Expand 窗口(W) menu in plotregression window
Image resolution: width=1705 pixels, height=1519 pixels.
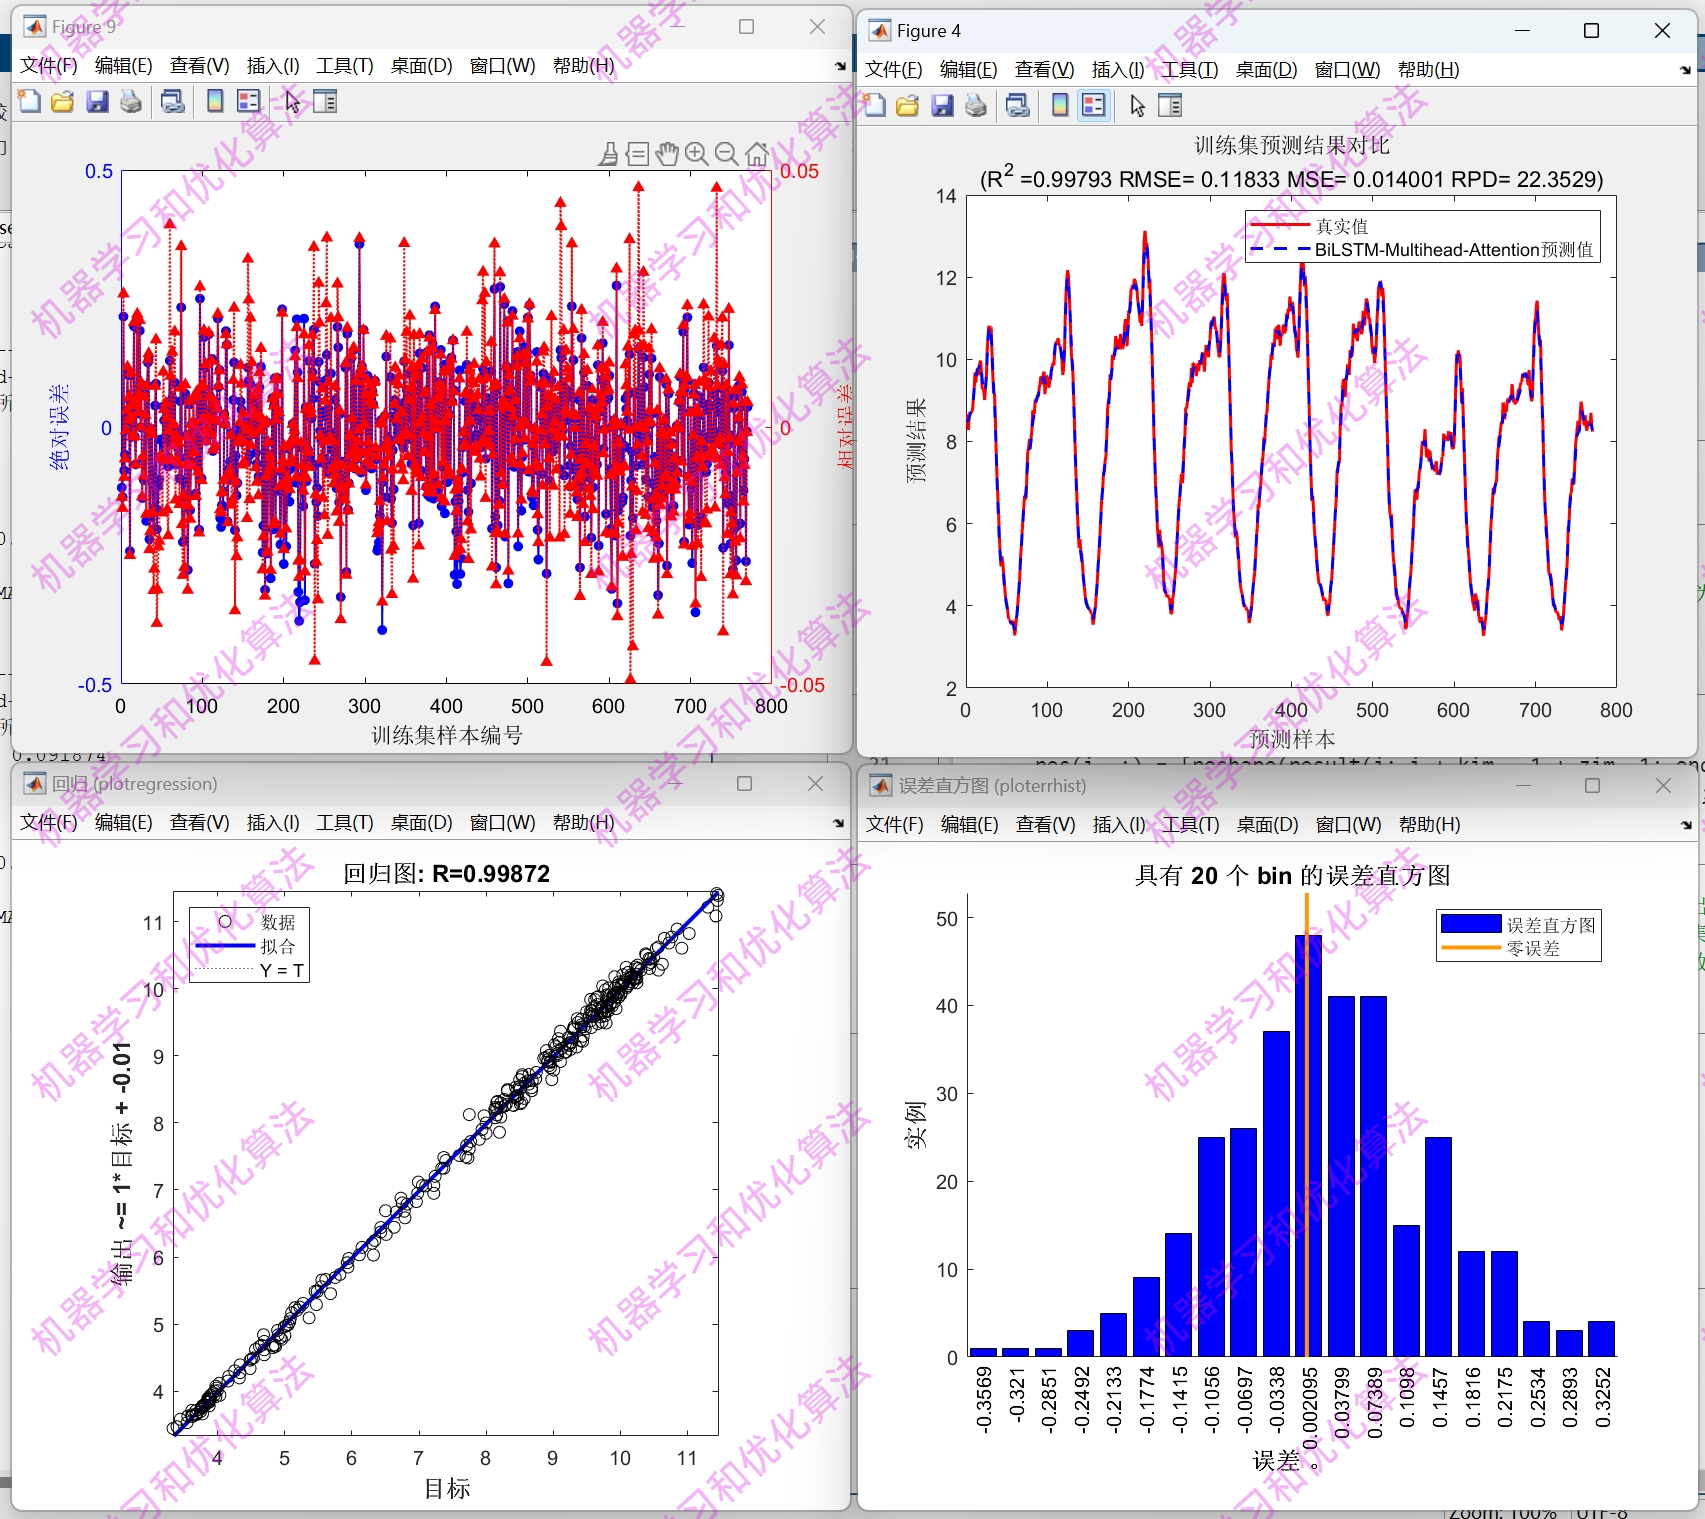pos(503,823)
